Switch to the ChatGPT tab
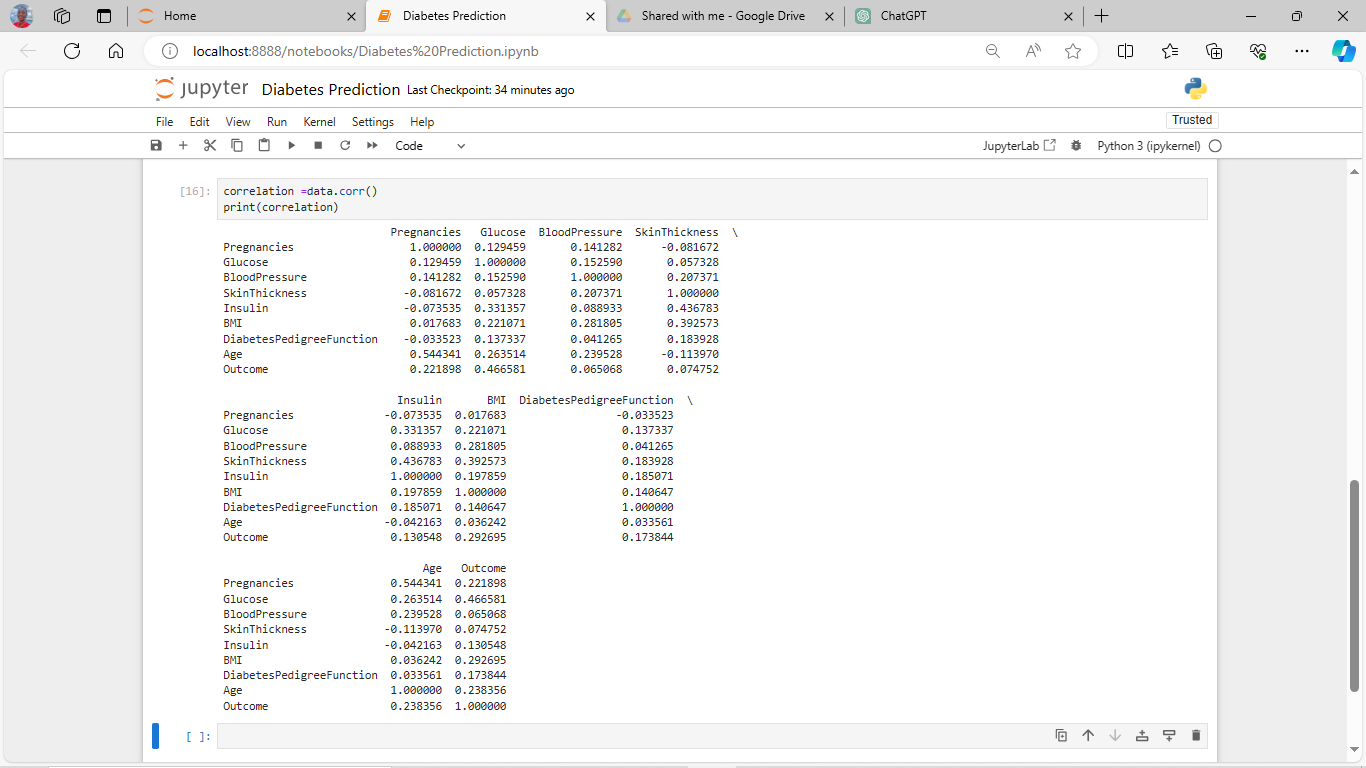The height and width of the screenshot is (768, 1366). pyautogui.click(x=964, y=16)
